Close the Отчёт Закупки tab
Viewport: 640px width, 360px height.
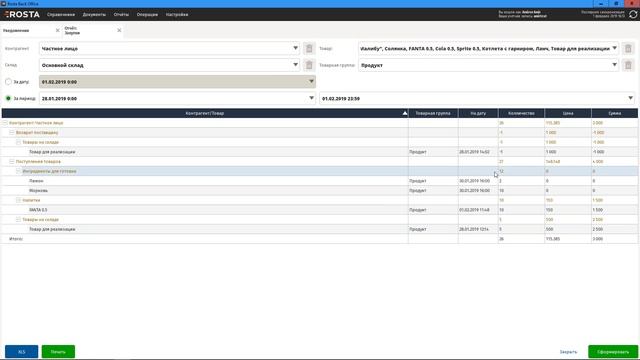point(119,30)
